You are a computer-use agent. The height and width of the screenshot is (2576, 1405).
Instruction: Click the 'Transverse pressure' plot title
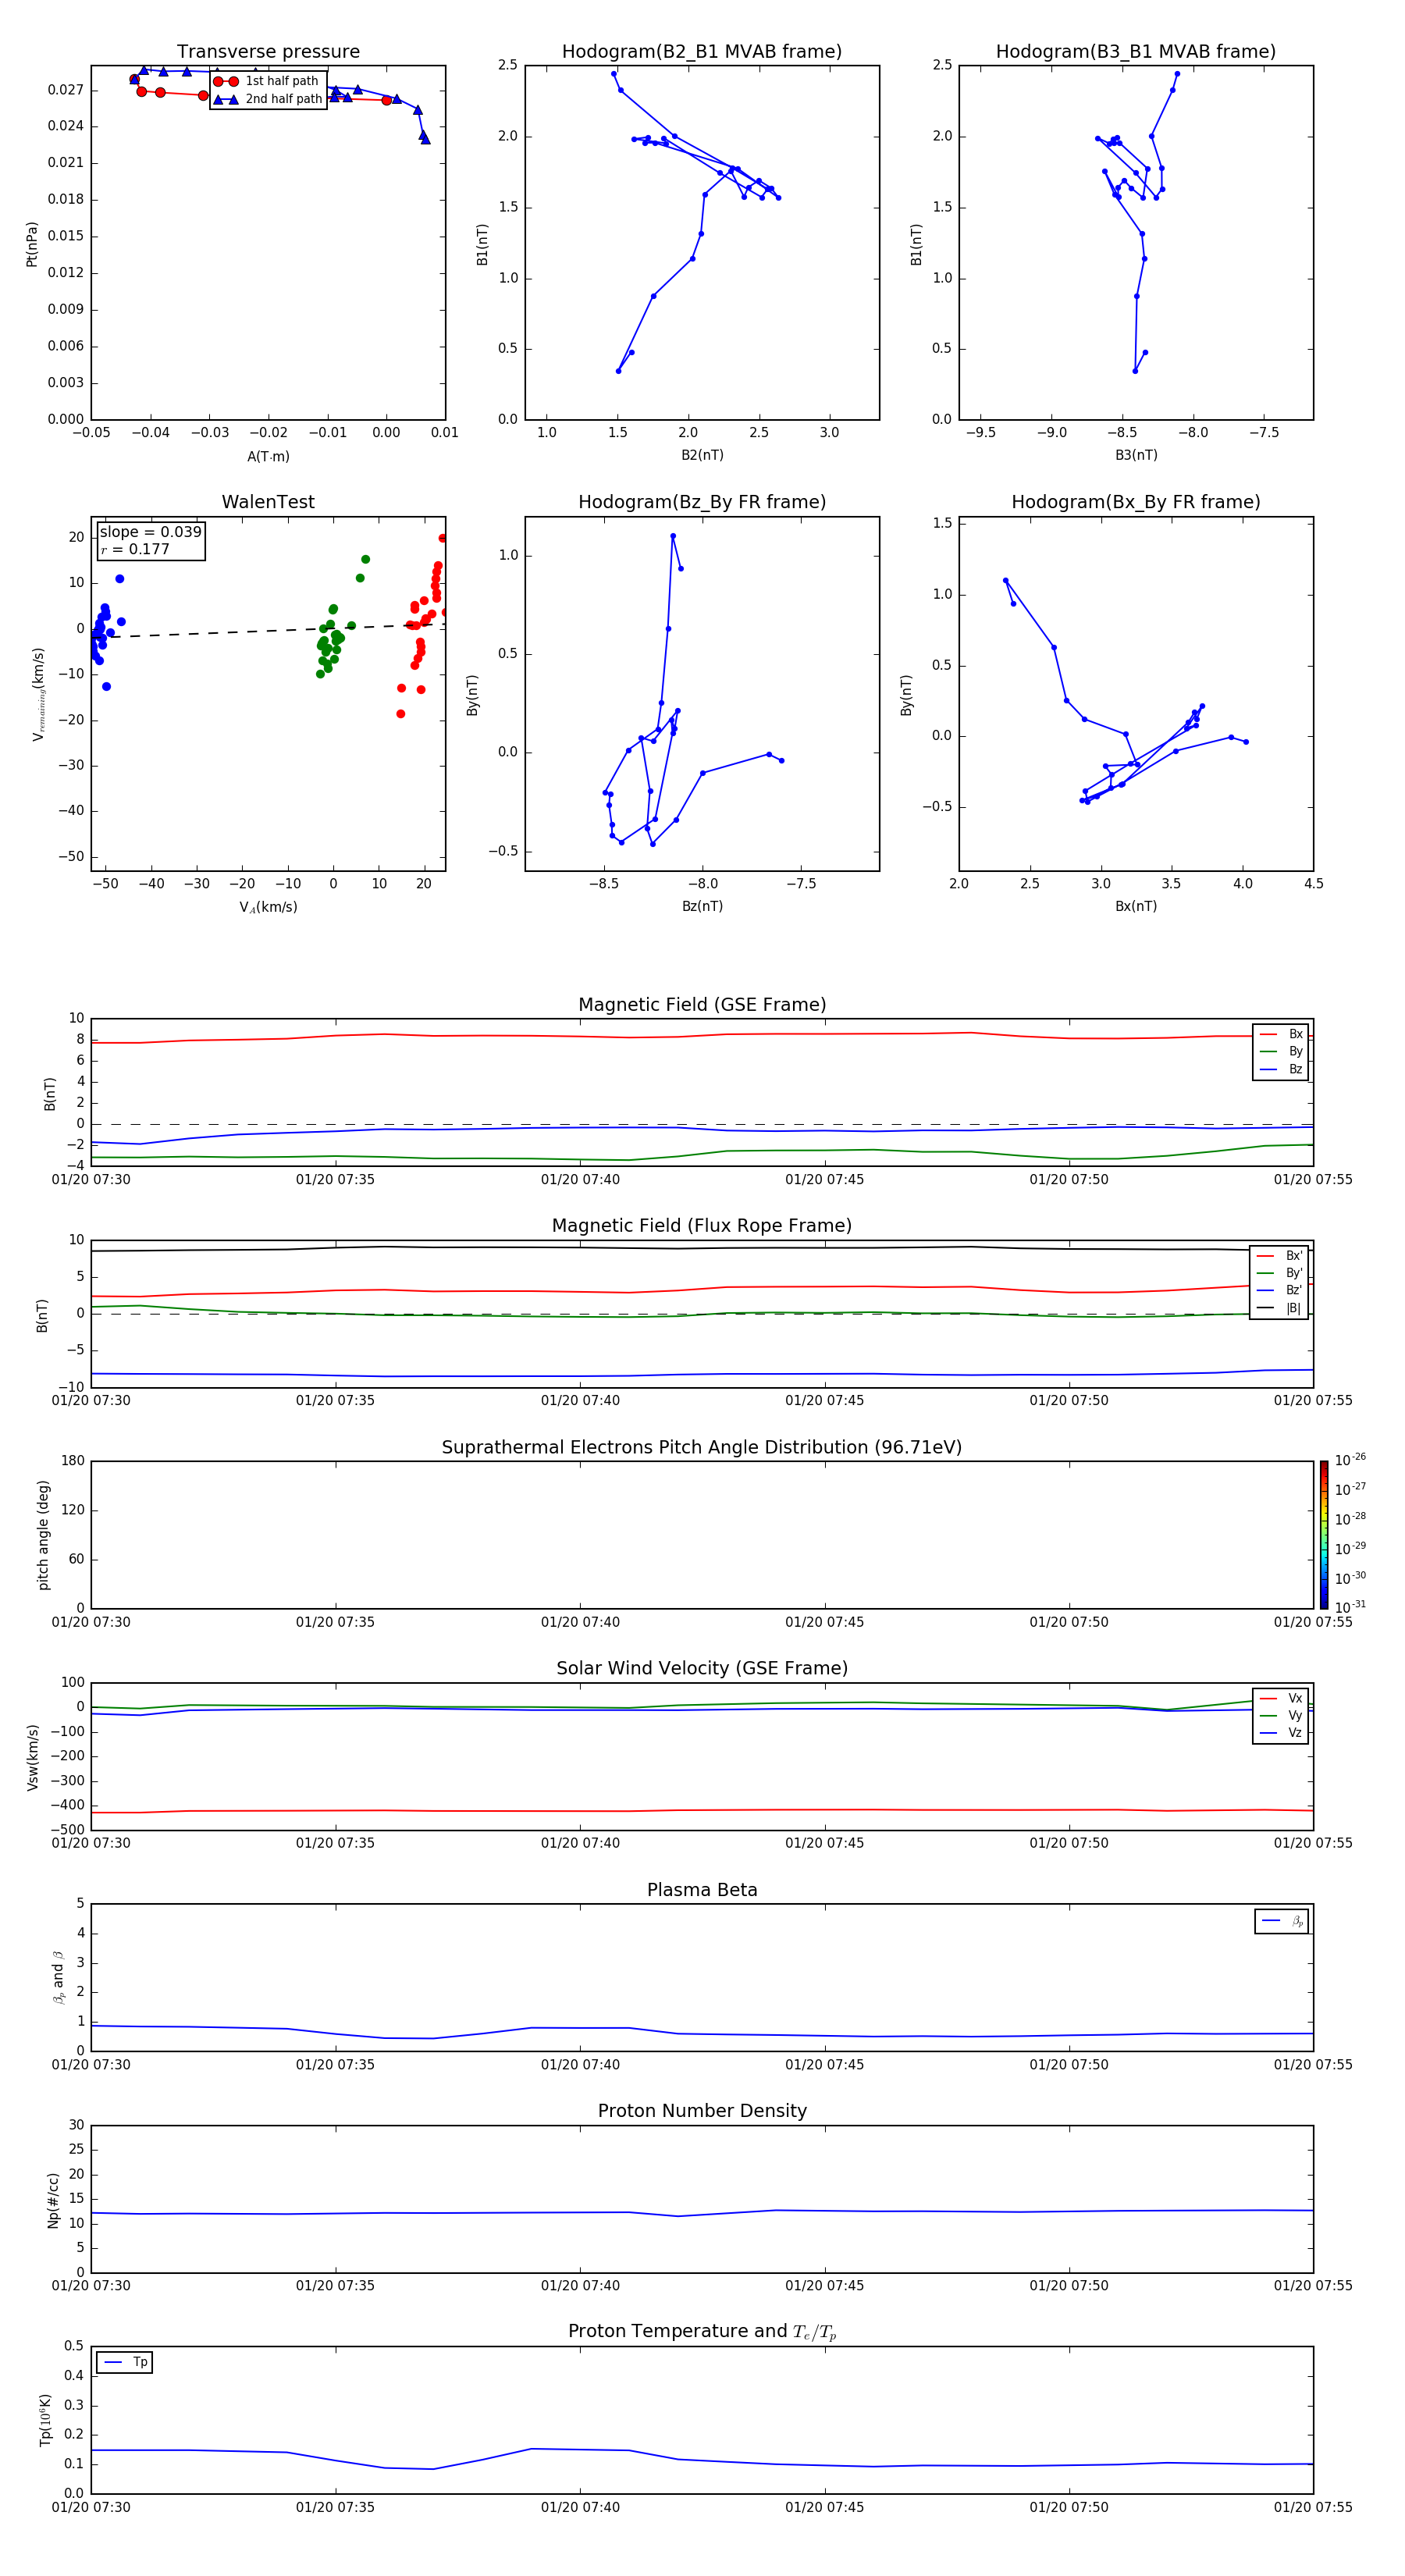[268, 52]
